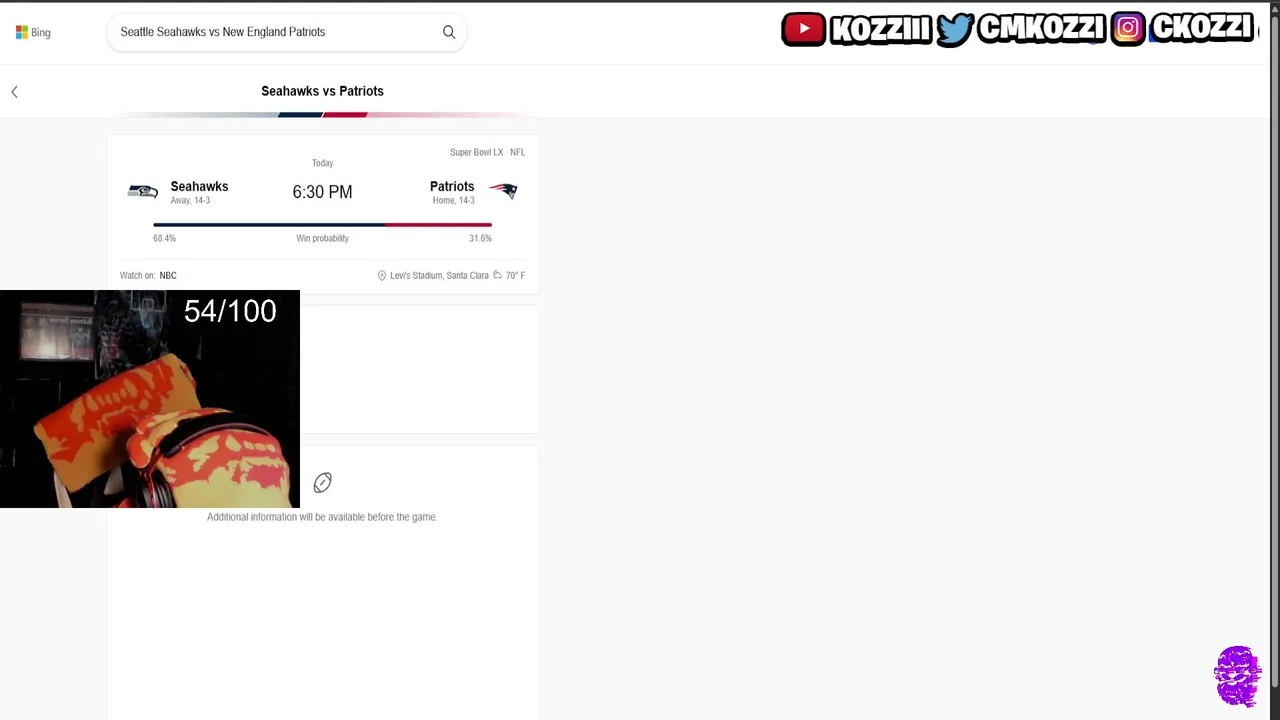Click the YouTube icon in overlay
Viewport: 1280px width, 720px height.
804,29
